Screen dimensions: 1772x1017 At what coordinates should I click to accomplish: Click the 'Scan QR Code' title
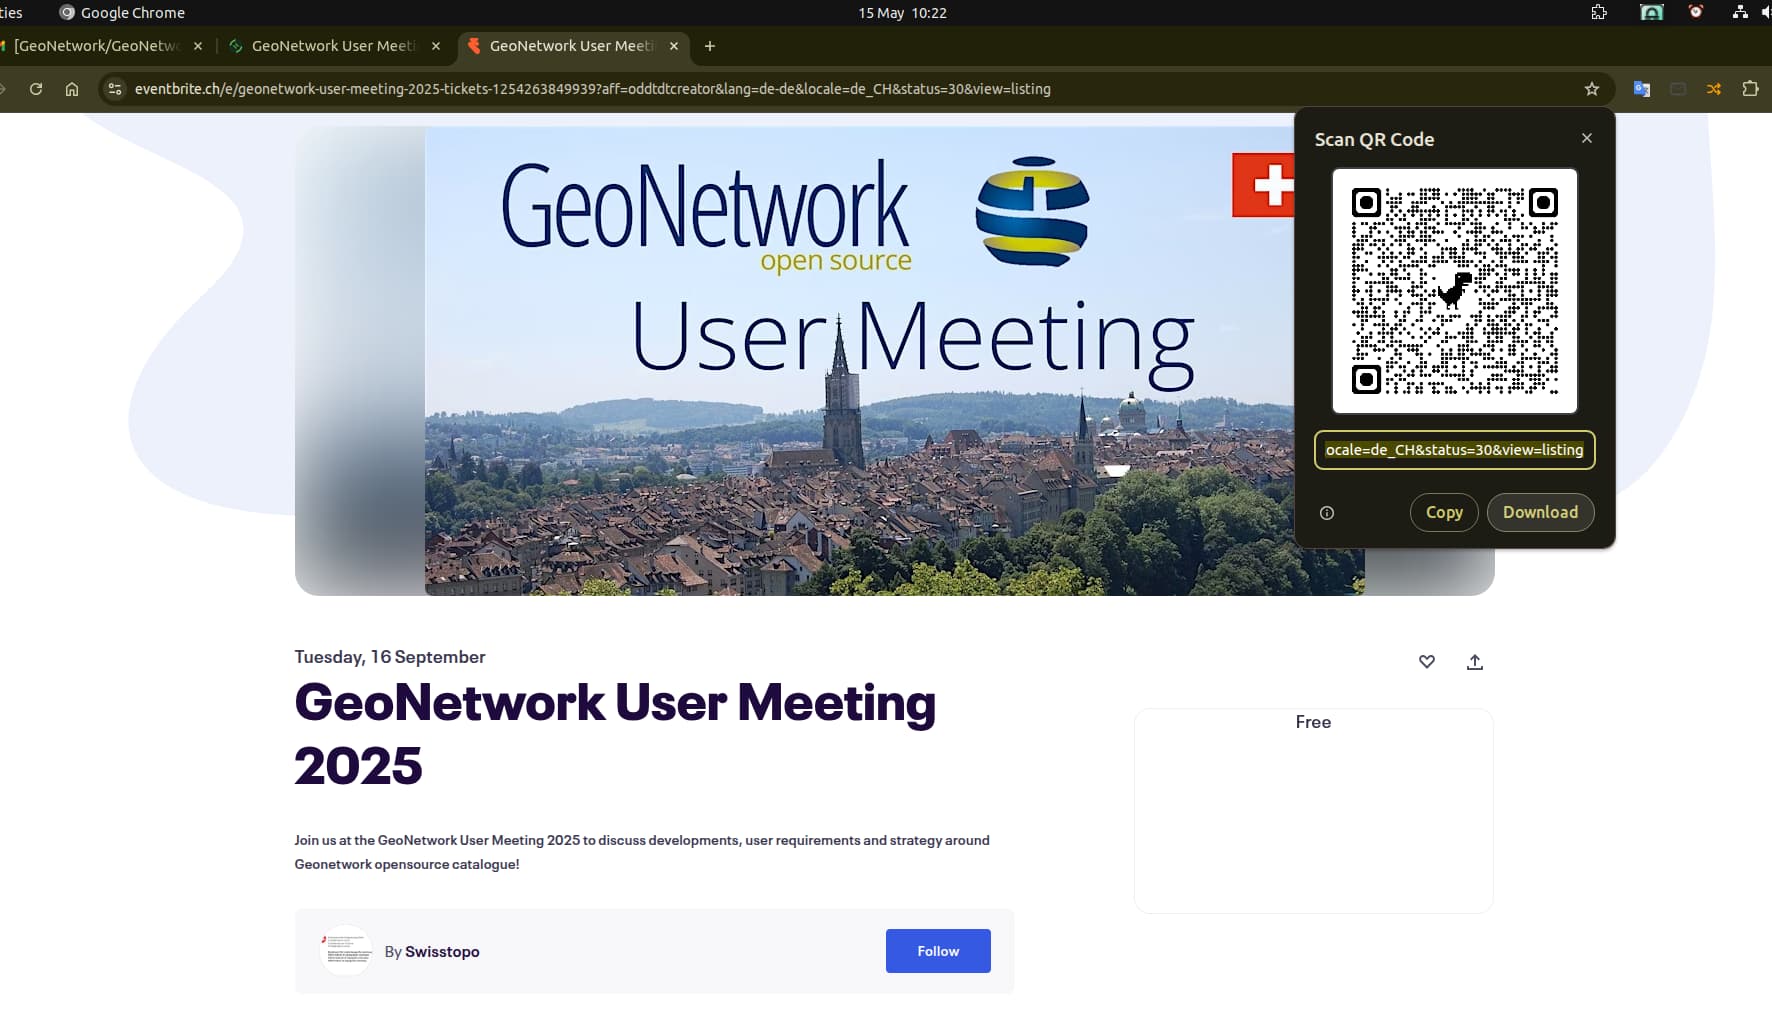[x=1374, y=140]
